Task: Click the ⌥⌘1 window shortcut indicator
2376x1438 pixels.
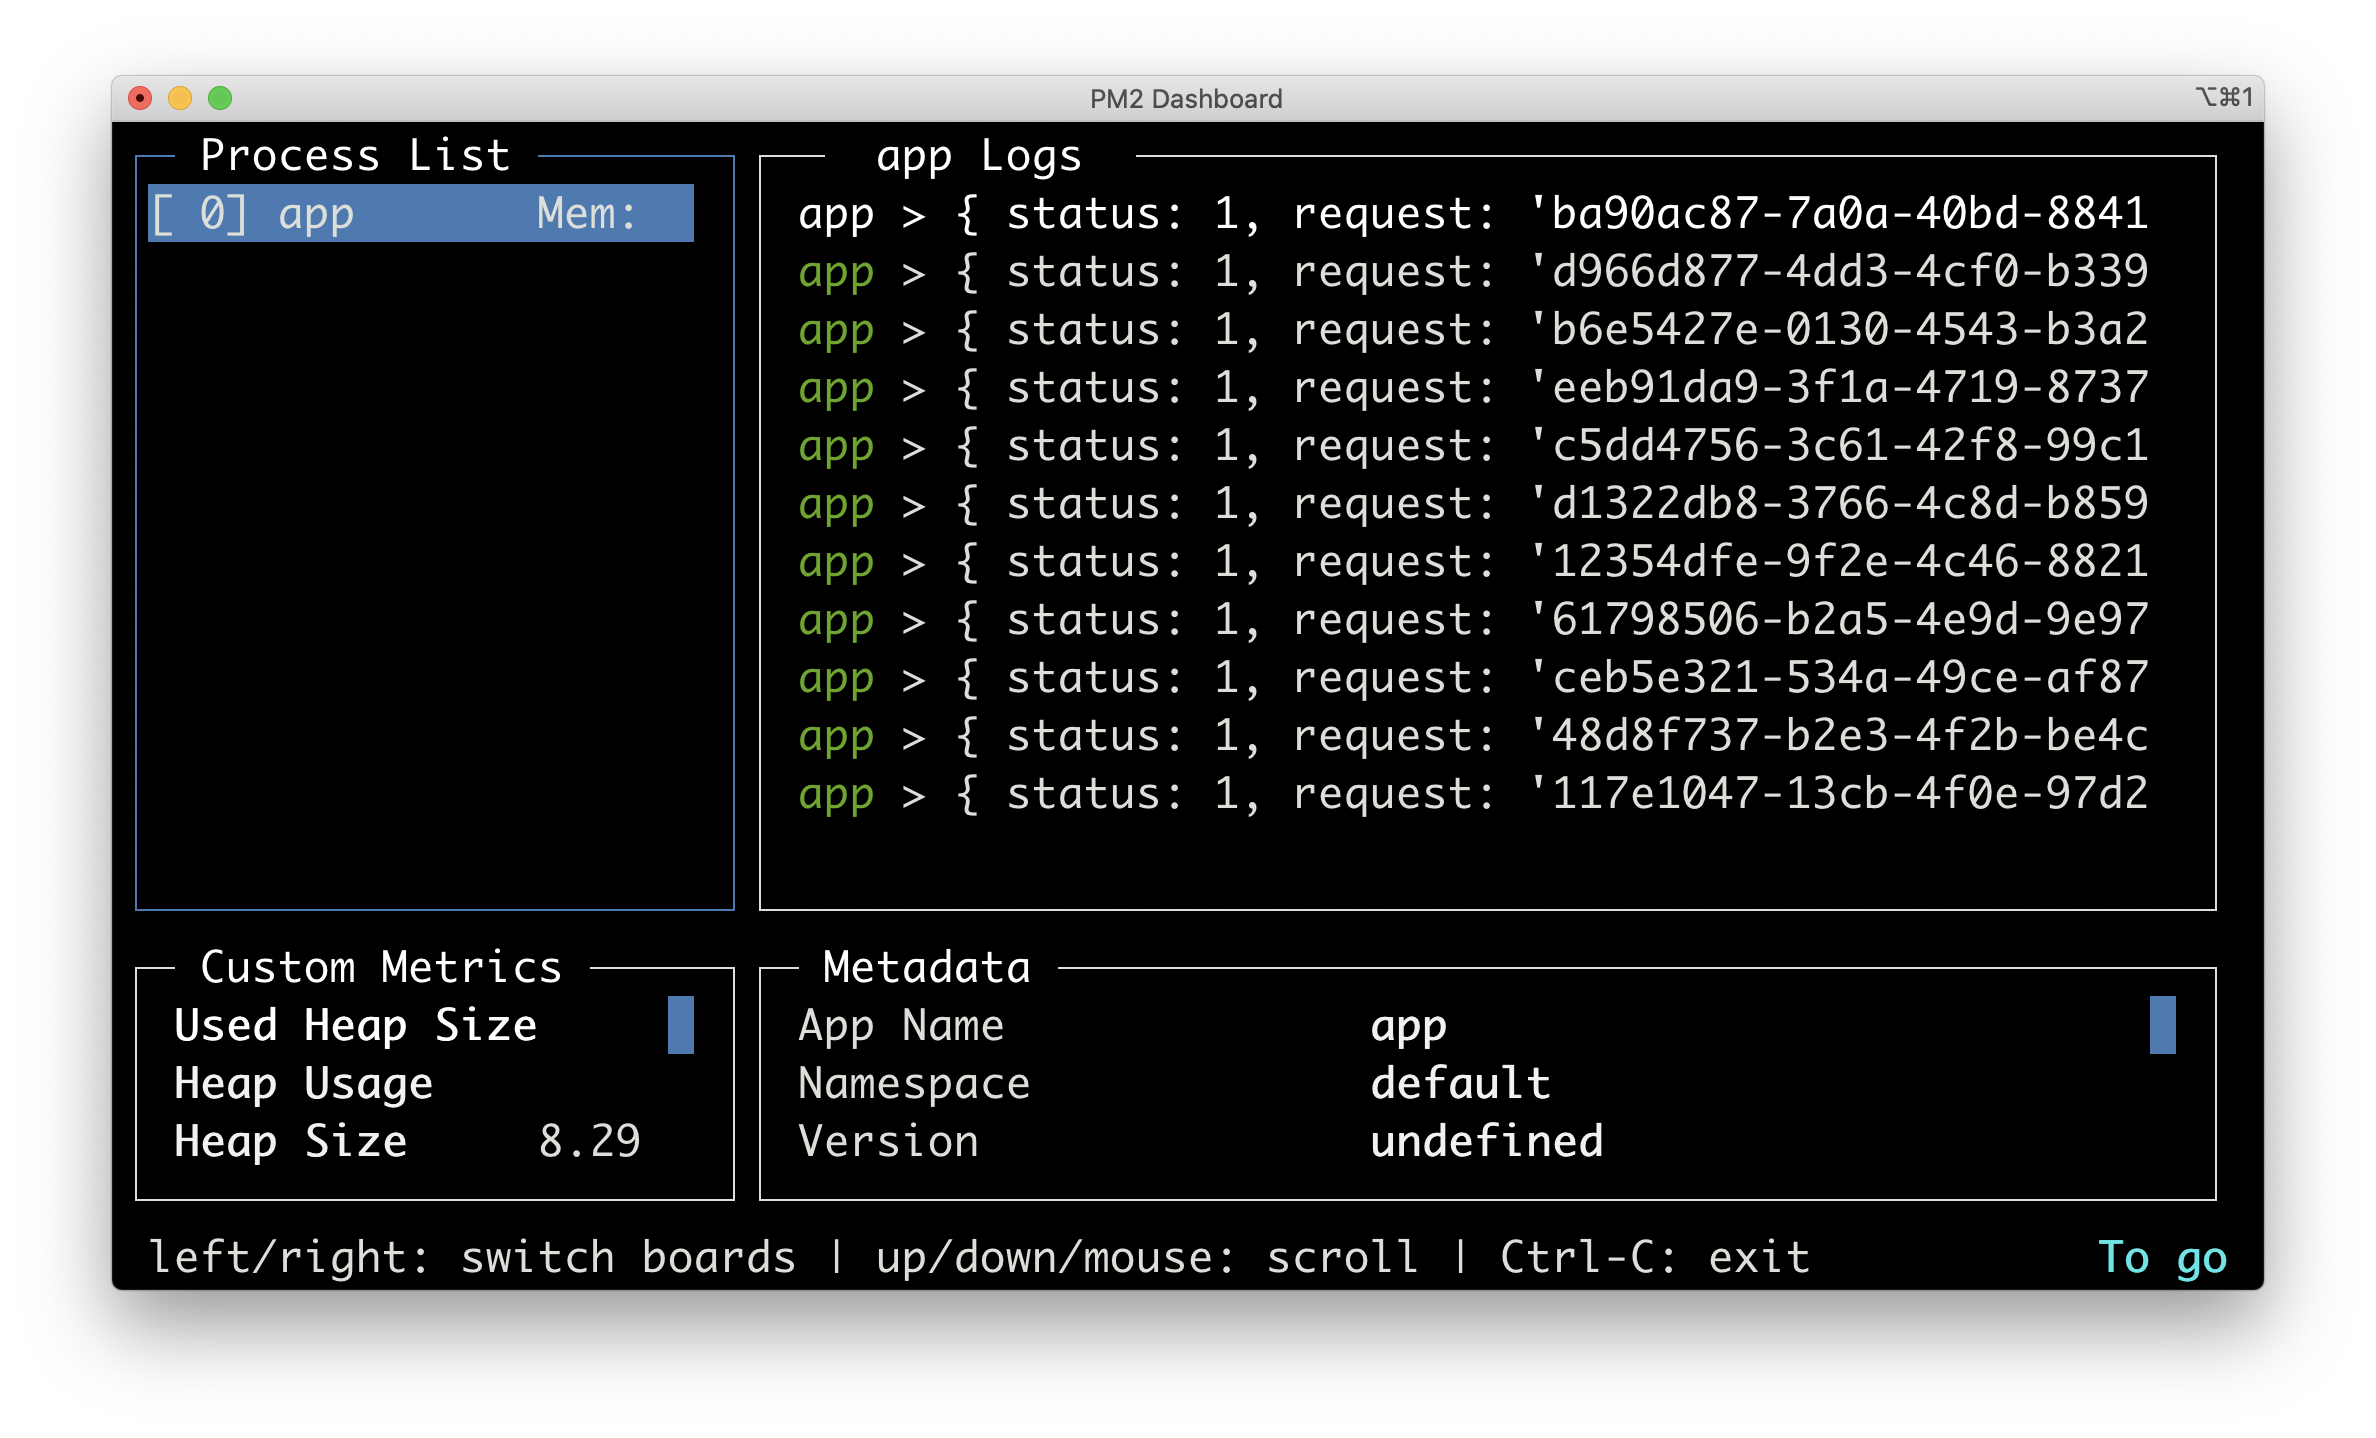Action: point(2224,97)
